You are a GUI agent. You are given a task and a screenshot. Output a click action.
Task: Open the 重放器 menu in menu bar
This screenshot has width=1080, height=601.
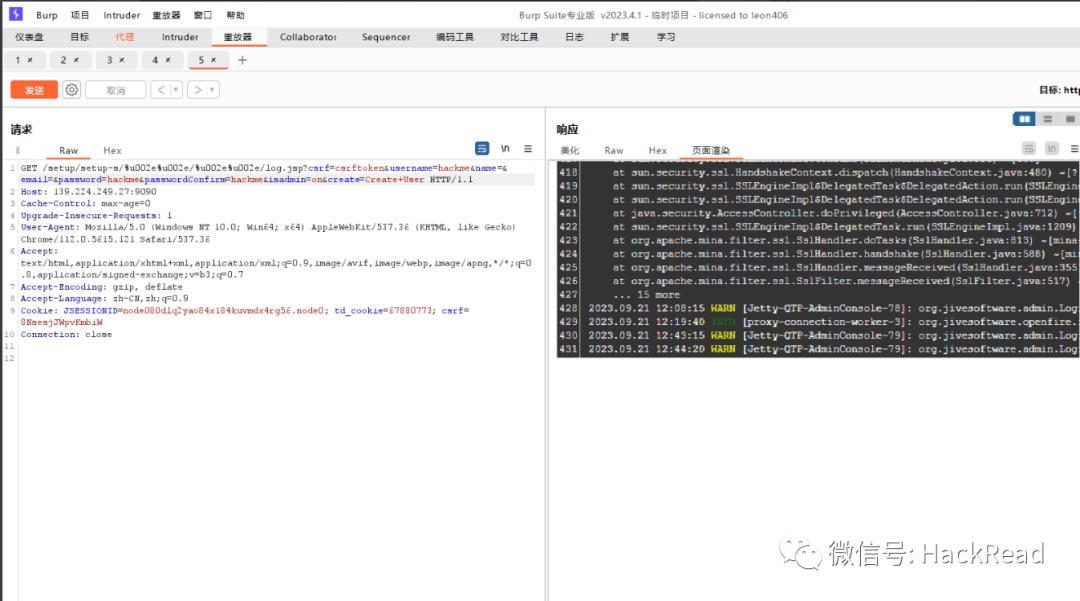(166, 14)
